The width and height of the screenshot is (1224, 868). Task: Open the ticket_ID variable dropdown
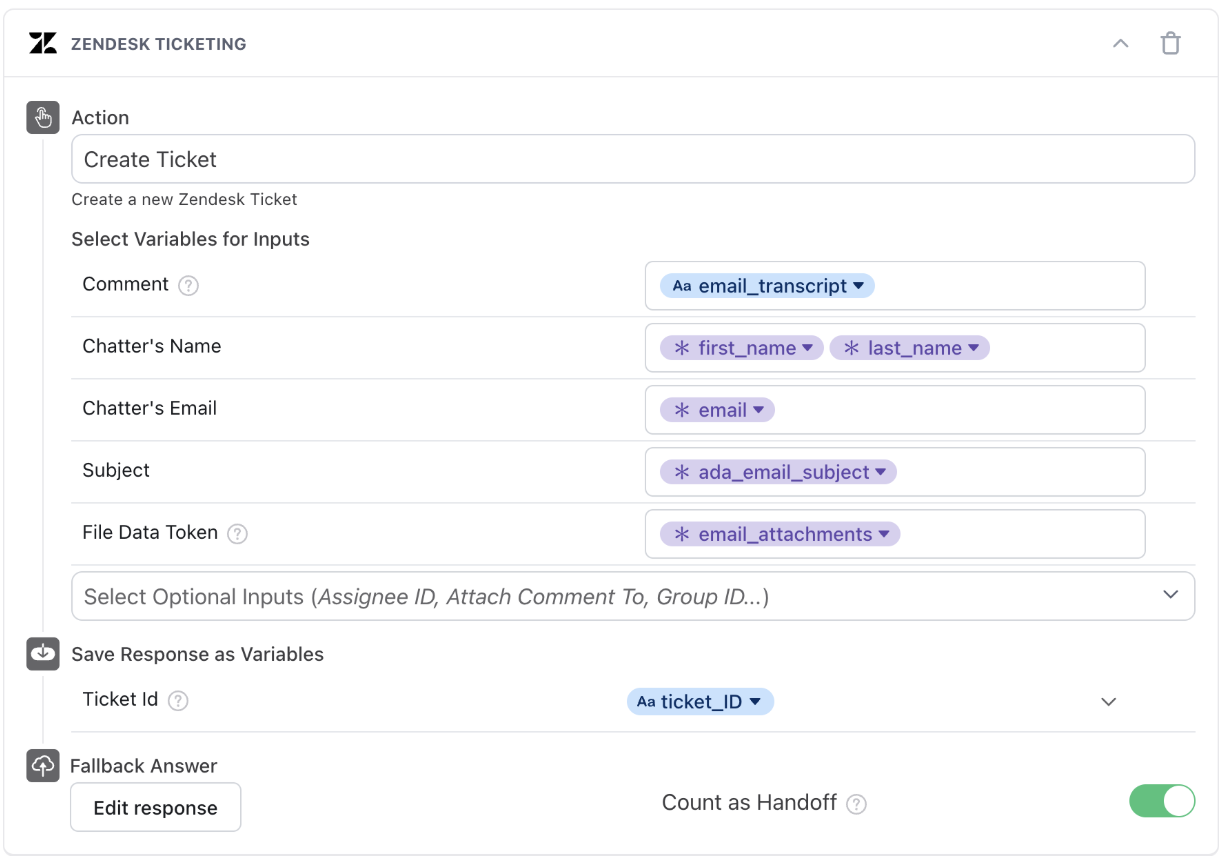(755, 702)
